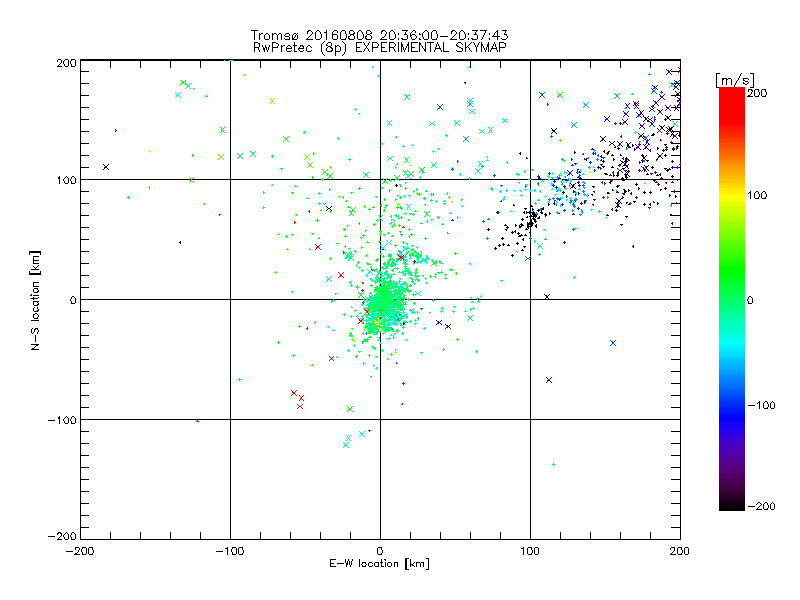Click the y-axis tick label '-100'

[62, 420]
